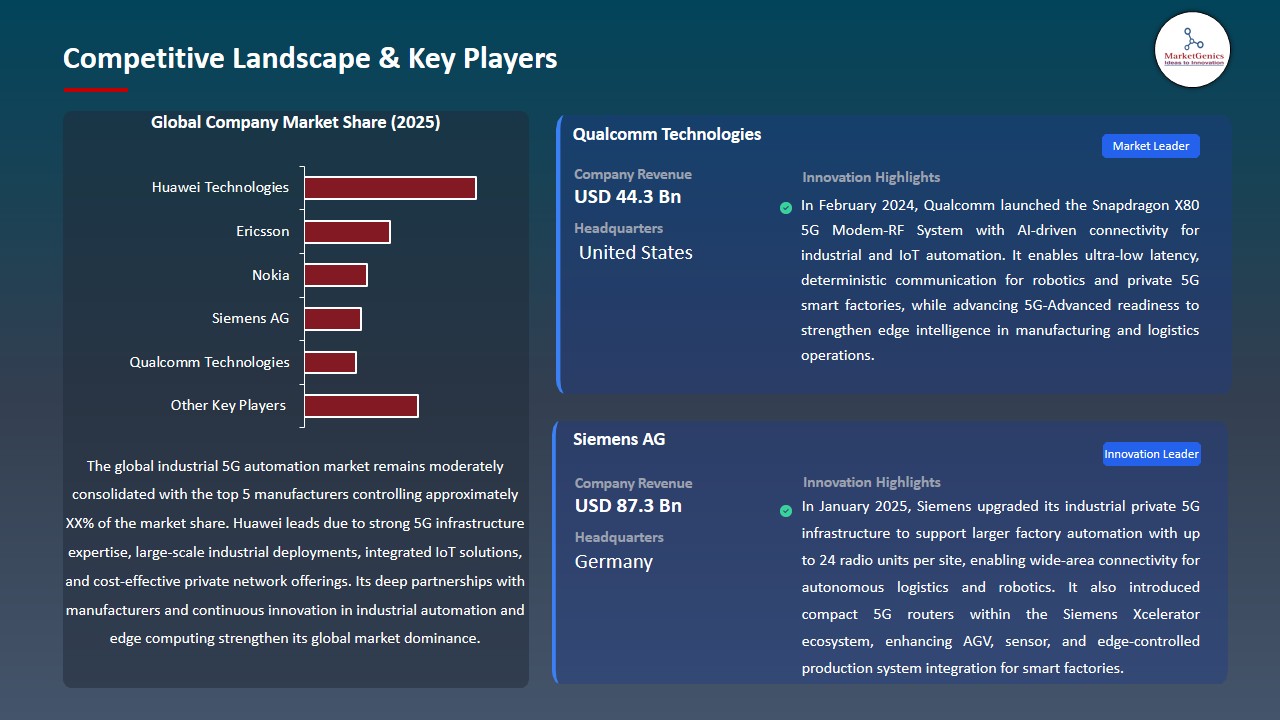
Task: Select the Huawei Technologies bar
Action: pyautogui.click(x=390, y=188)
